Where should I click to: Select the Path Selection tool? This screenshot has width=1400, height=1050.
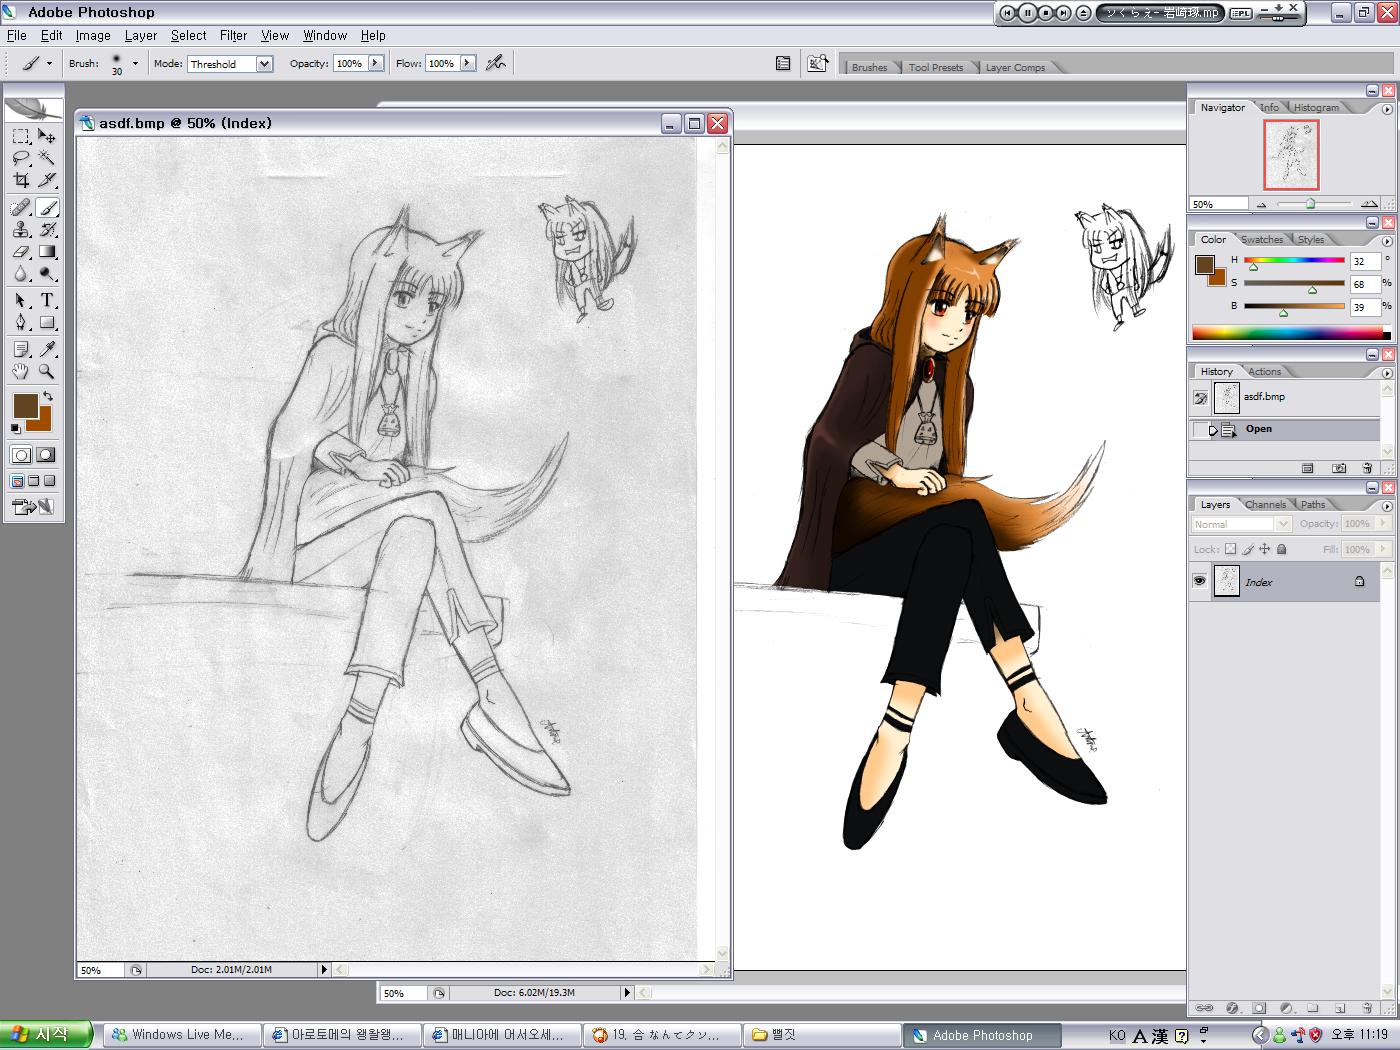pos(21,301)
